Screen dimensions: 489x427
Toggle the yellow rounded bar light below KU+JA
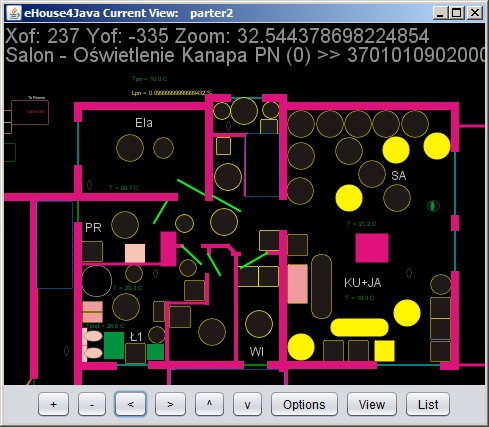click(359, 327)
